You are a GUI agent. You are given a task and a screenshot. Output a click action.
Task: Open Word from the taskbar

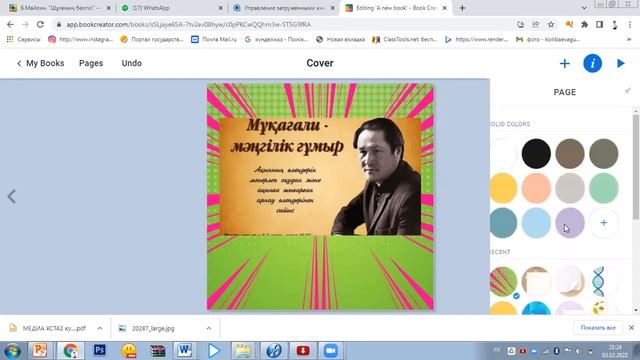click(184, 351)
